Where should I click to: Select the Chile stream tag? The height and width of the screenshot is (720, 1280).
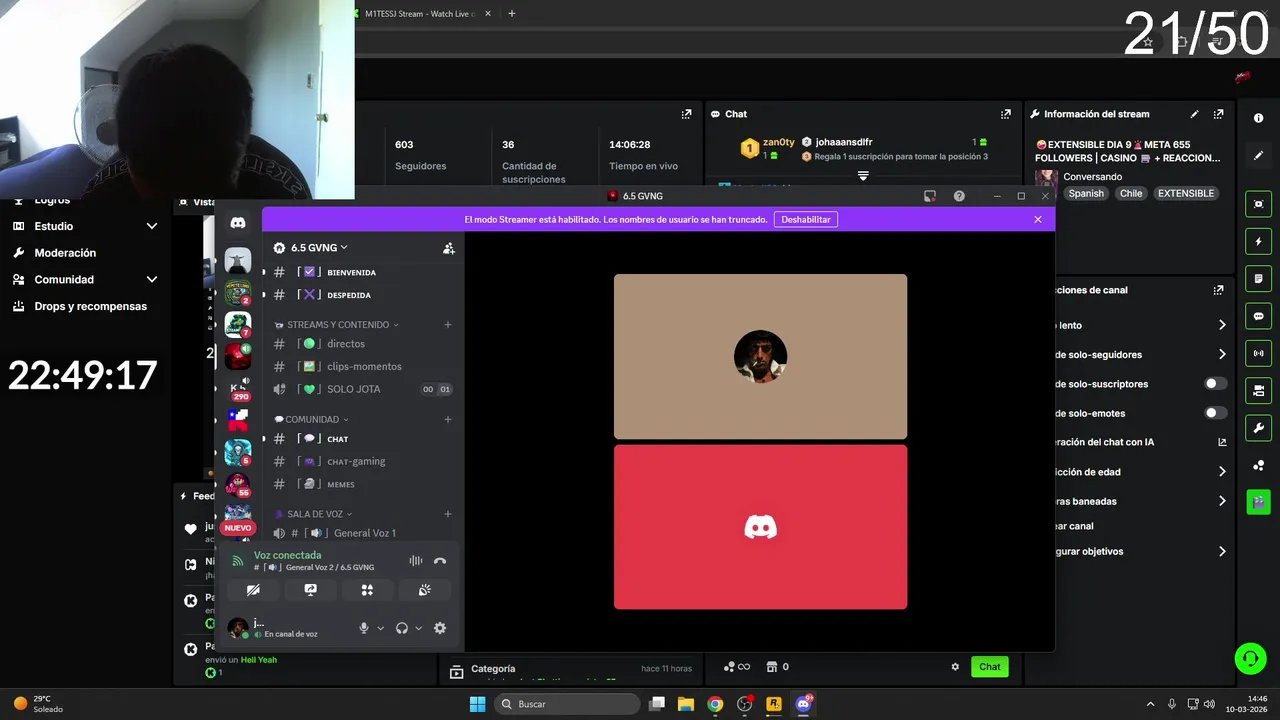click(1131, 193)
